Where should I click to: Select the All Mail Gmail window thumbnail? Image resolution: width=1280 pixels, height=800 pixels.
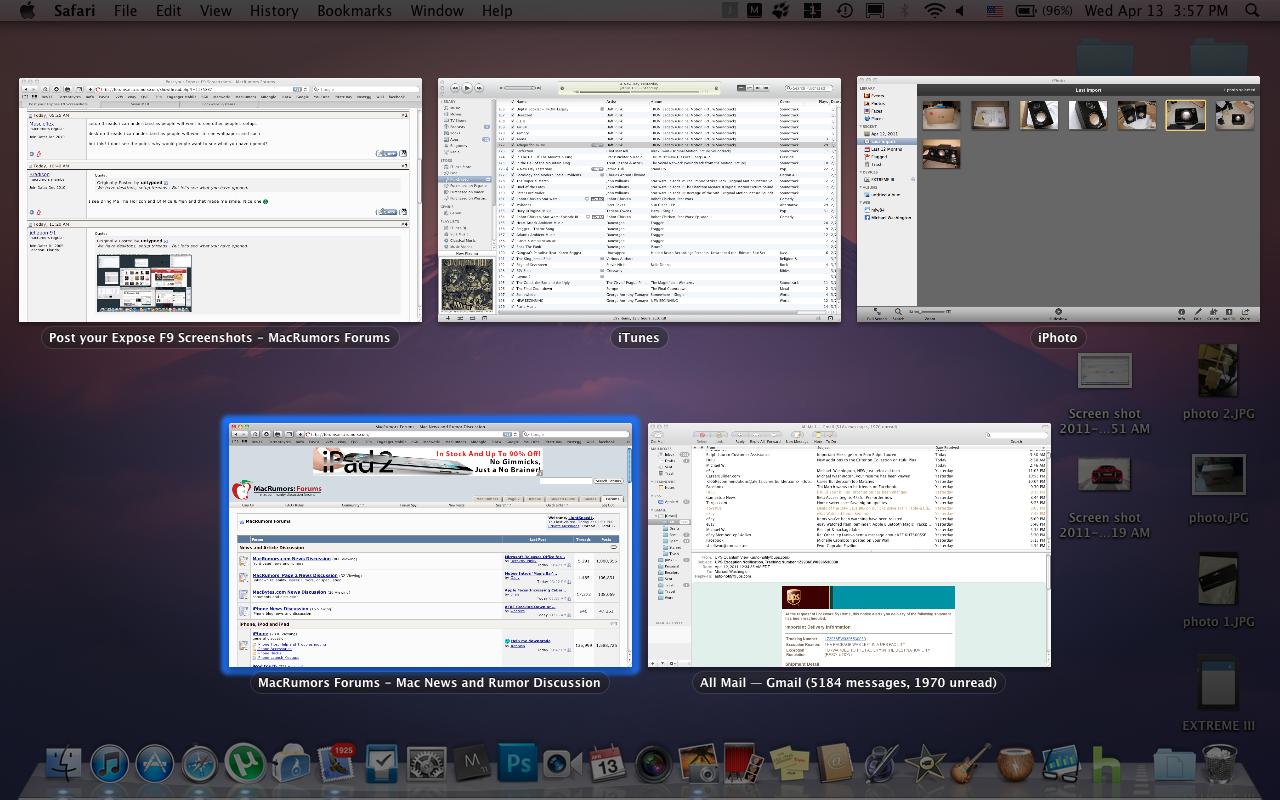849,545
